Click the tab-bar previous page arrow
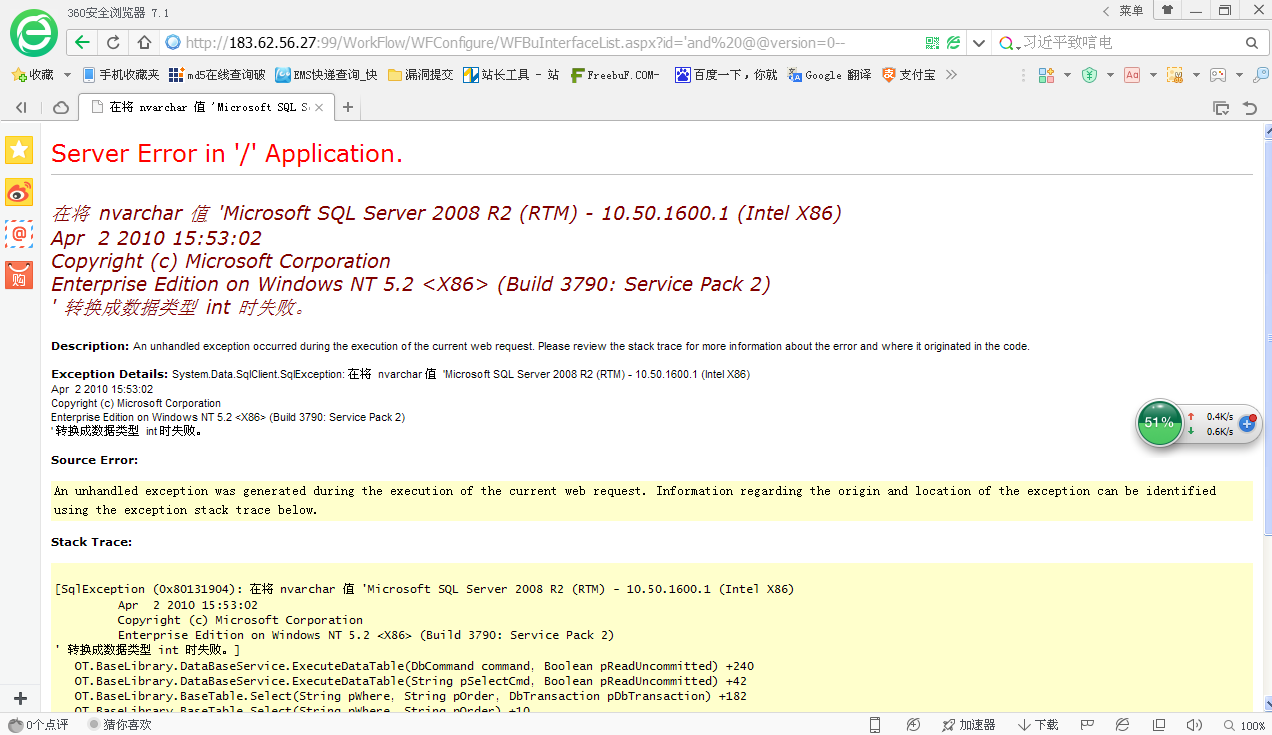Viewport: 1272px width, 735px height. coord(21,107)
